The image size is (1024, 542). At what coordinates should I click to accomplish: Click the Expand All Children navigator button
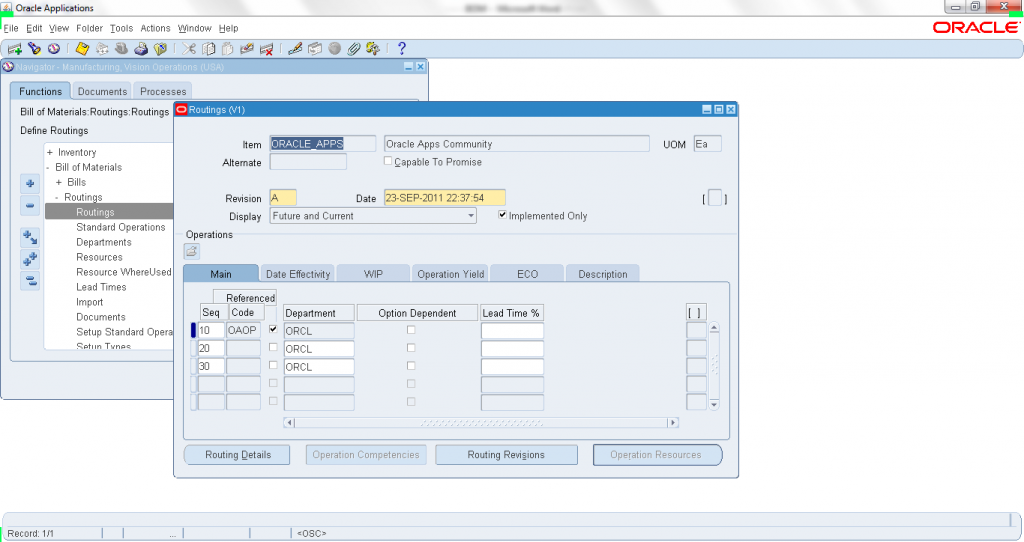pyautogui.click(x=30, y=259)
